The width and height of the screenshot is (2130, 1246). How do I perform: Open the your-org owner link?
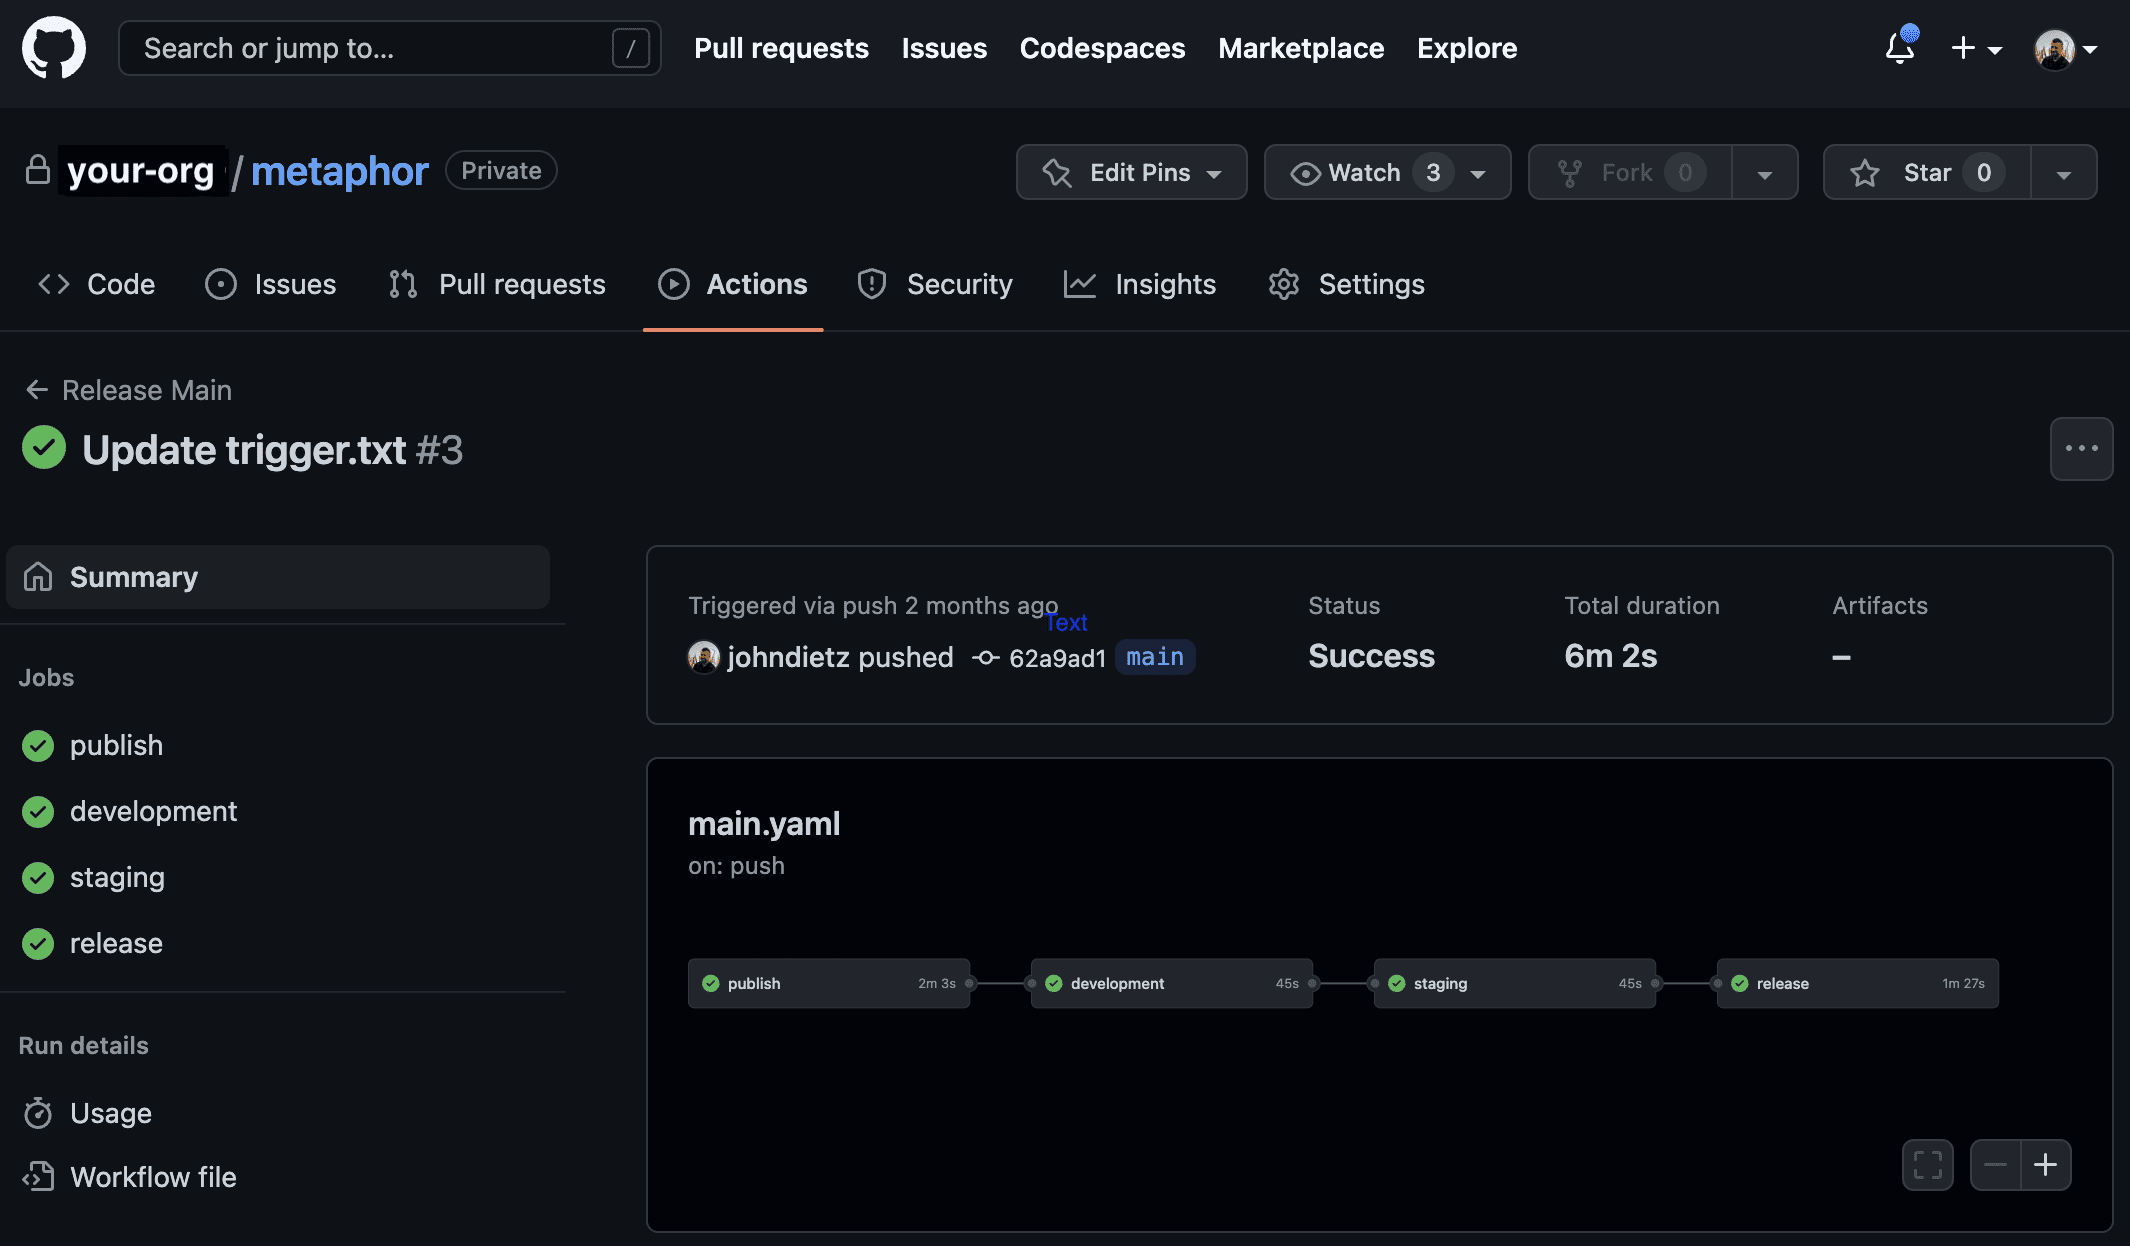coord(141,171)
